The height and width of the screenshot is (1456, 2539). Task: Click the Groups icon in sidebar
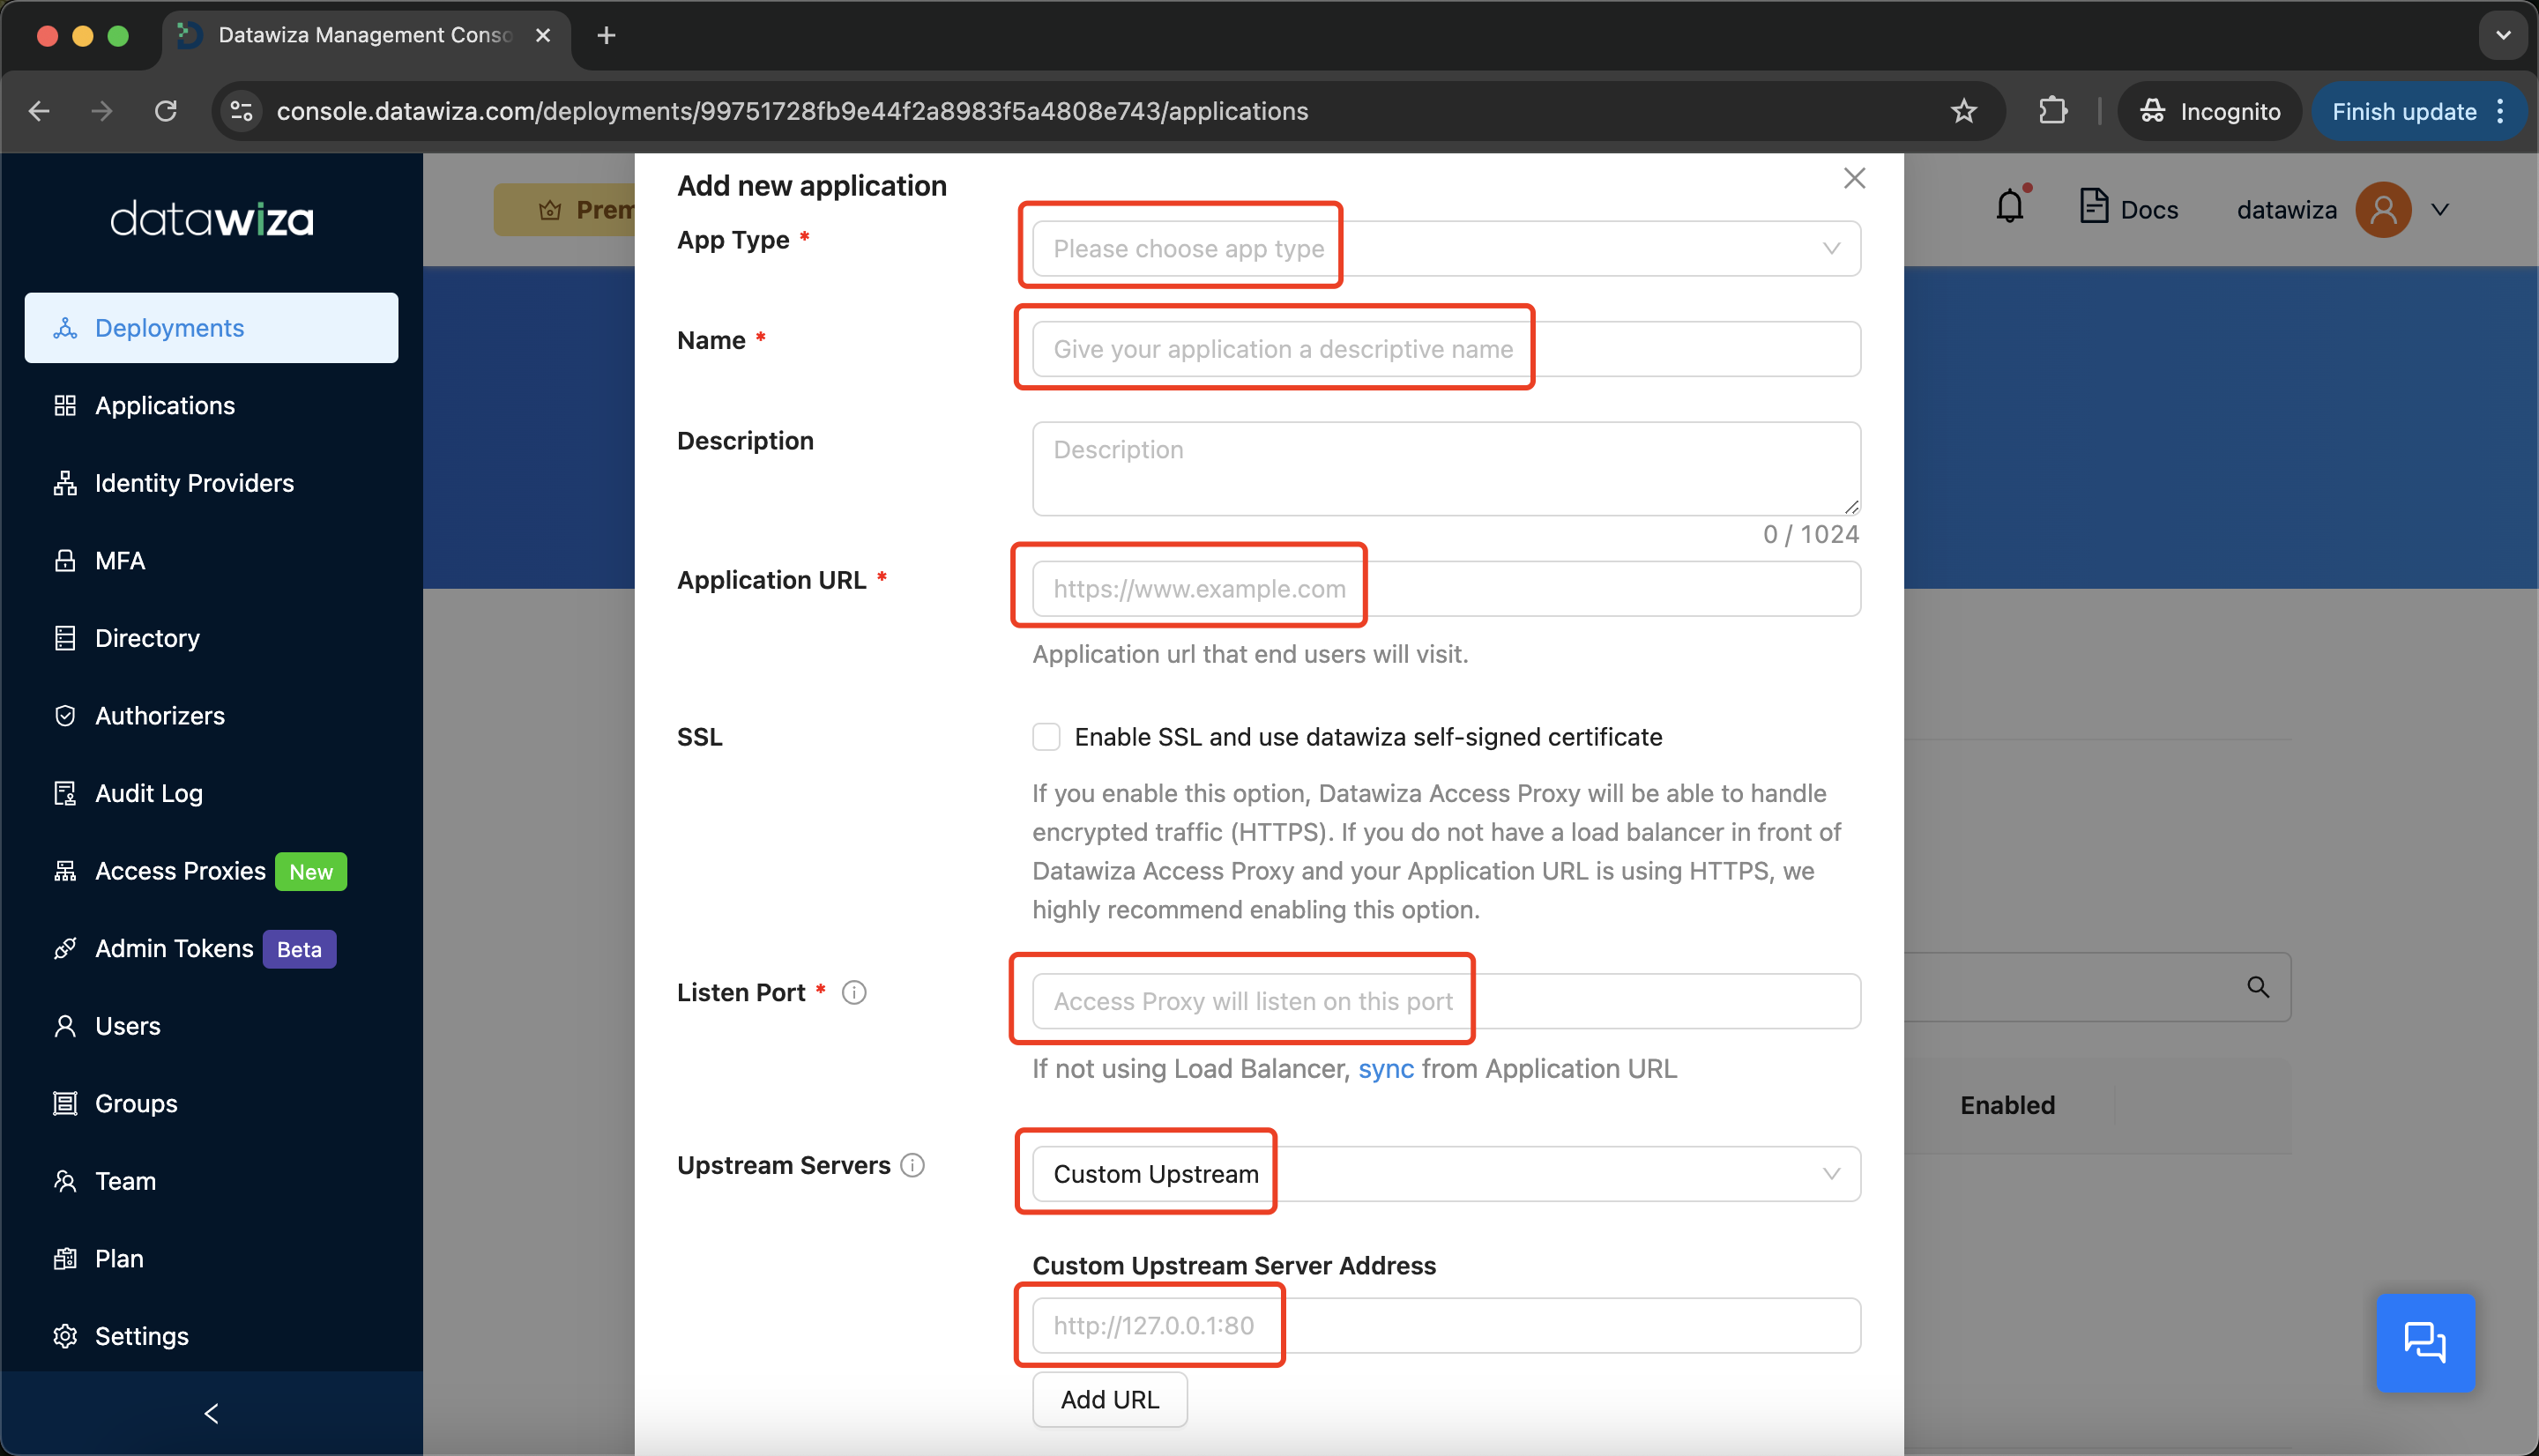click(65, 1103)
